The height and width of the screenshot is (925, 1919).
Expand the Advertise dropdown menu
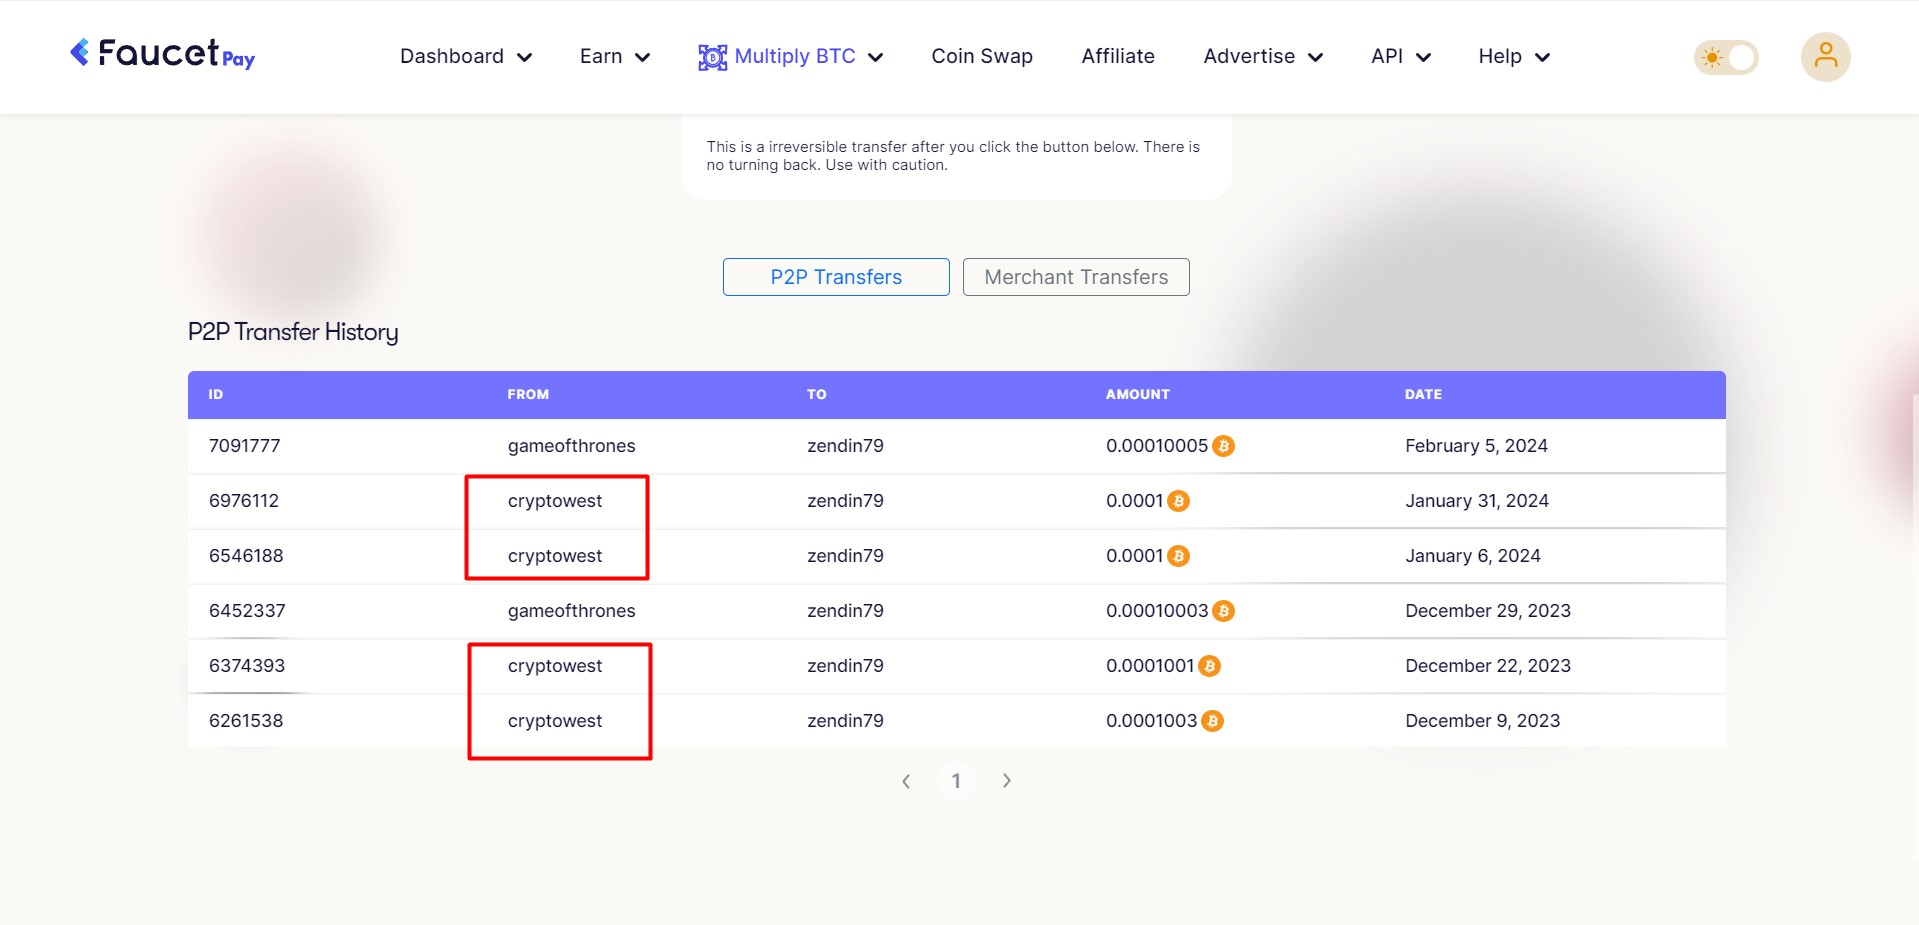[x=1263, y=57]
